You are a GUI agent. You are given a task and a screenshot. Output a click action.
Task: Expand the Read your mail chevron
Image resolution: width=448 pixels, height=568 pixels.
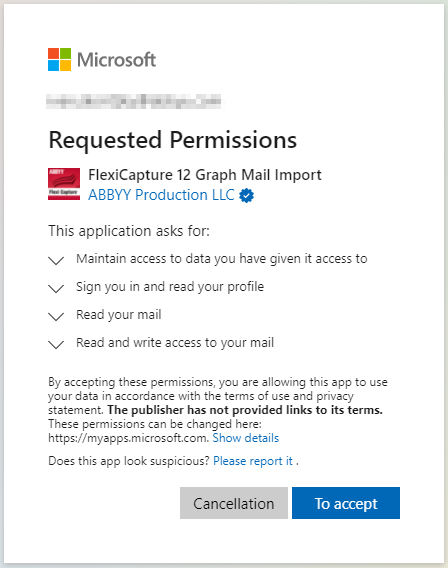coord(56,316)
